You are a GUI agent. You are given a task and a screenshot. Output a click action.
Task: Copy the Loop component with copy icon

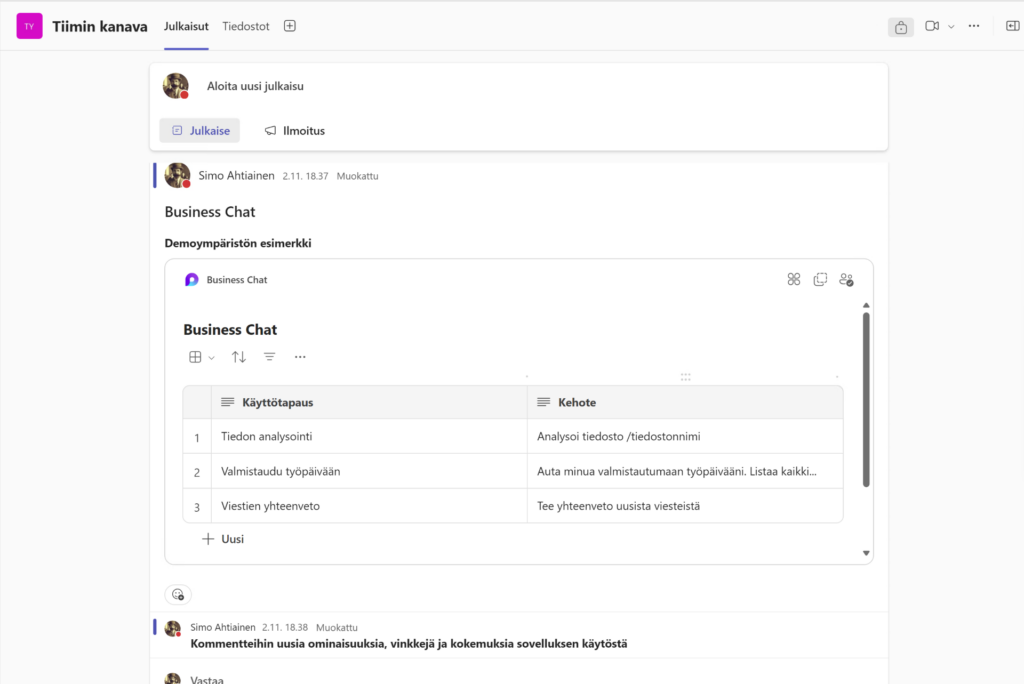tap(820, 280)
